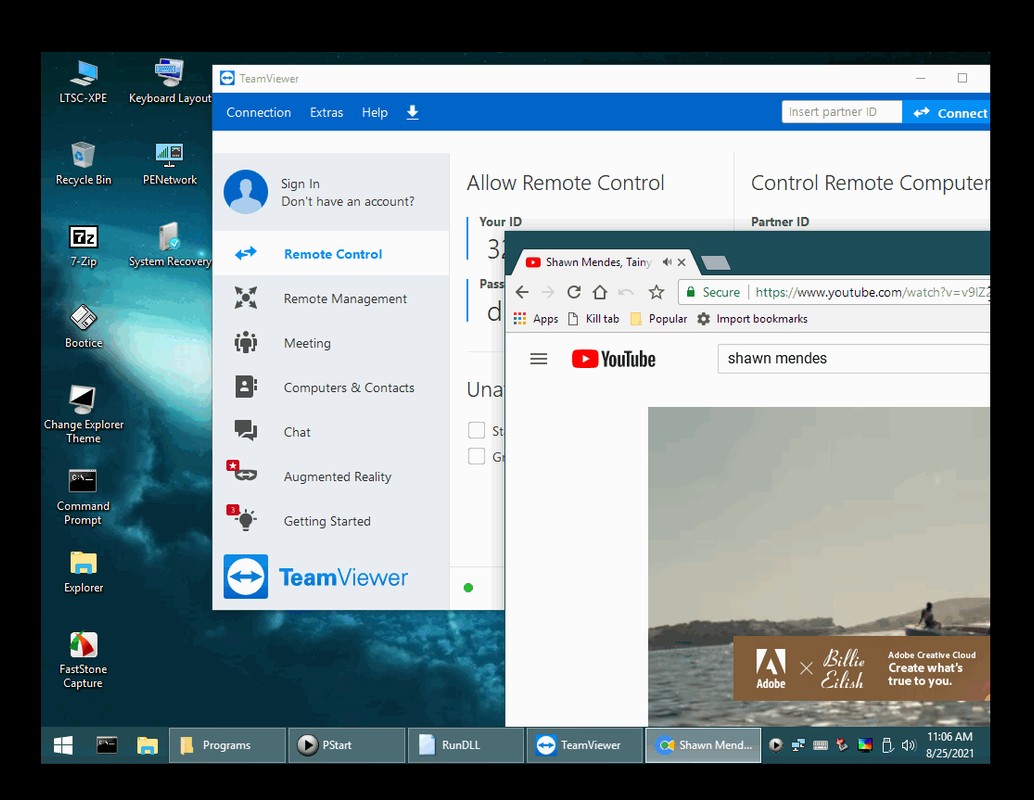The image size is (1034, 800).
Task: Switch to the Programs taskbar window
Action: (x=228, y=745)
